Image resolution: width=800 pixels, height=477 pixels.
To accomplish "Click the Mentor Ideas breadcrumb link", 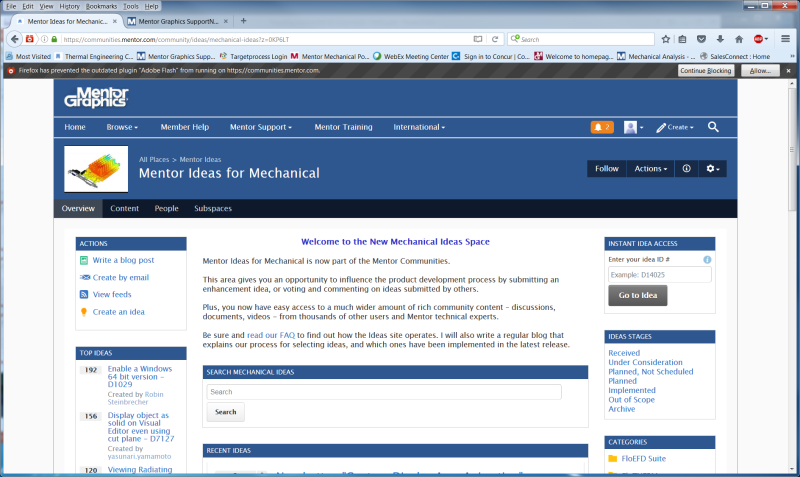I will (x=200, y=160).
